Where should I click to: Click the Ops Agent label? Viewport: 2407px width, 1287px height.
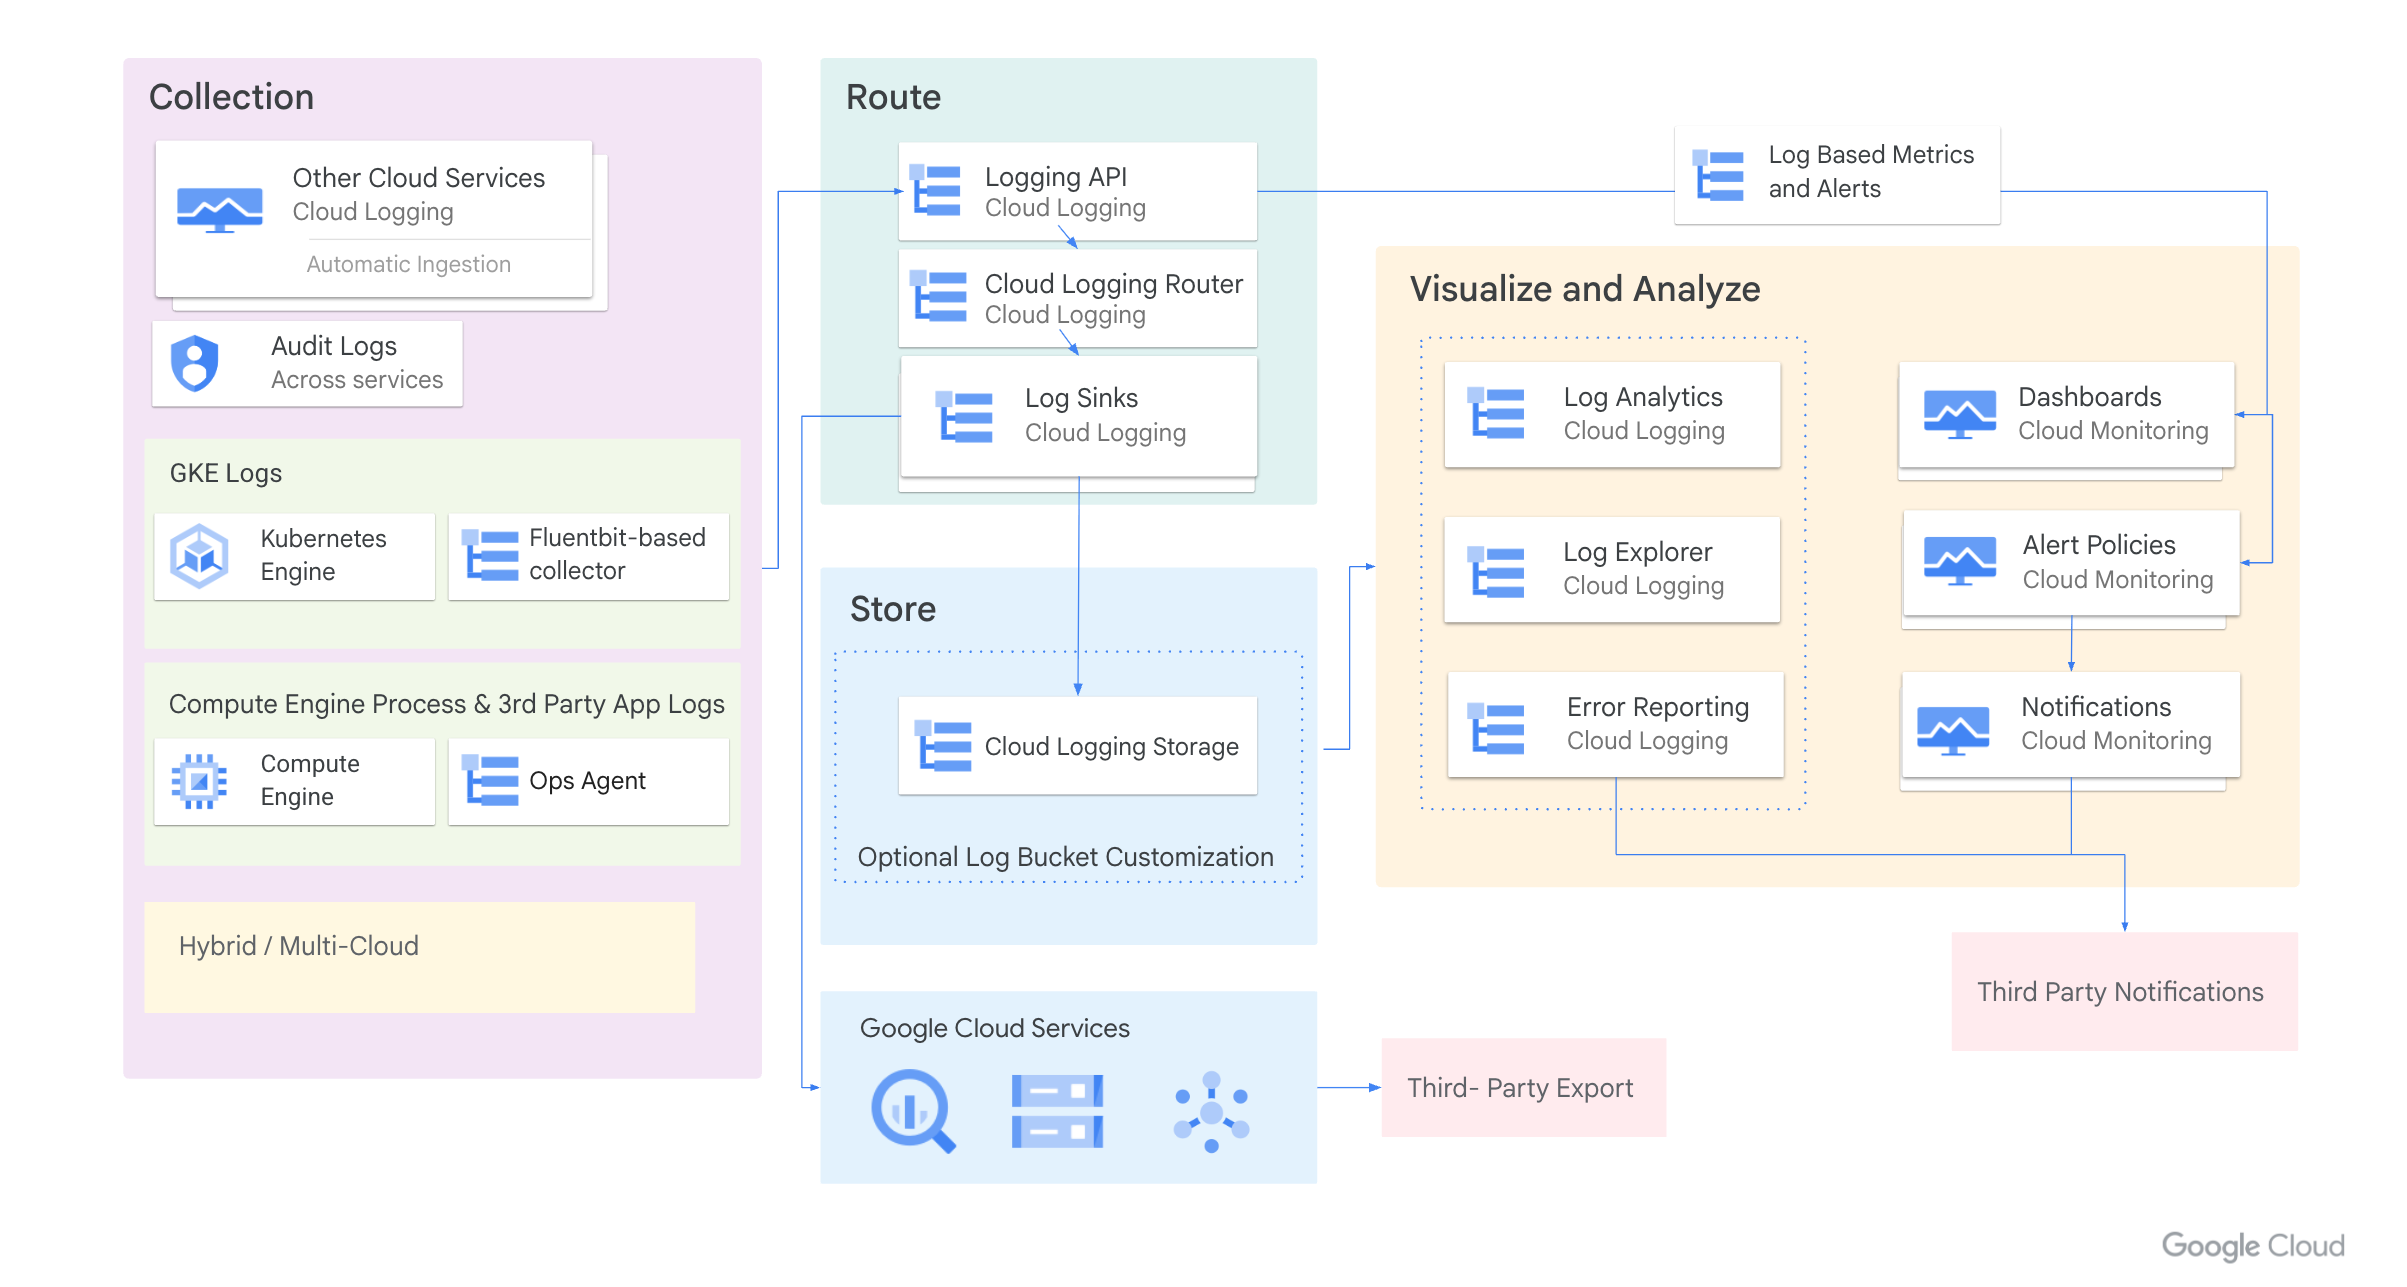point(587,781)
